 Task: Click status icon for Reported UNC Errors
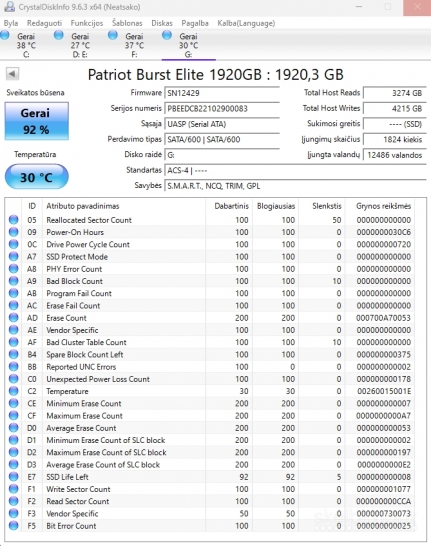pos(14,367)
